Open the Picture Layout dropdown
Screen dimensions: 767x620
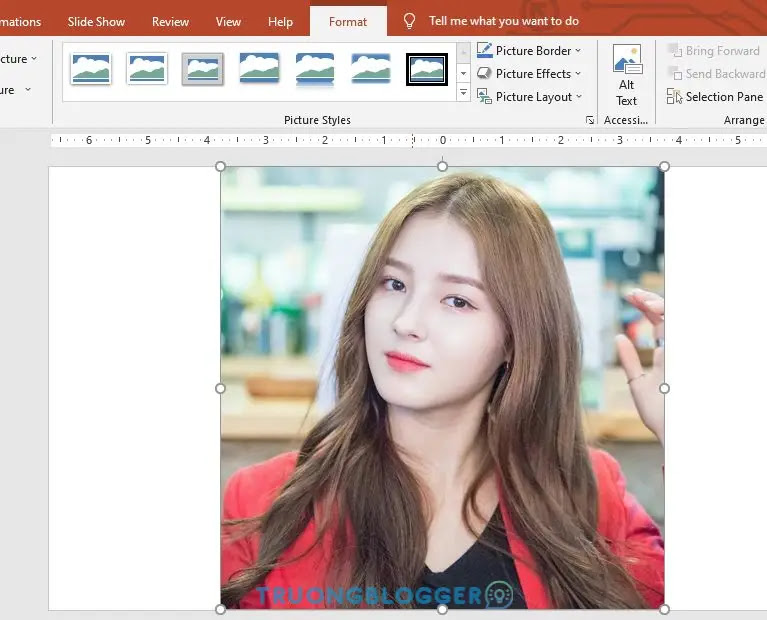point(528,97)
